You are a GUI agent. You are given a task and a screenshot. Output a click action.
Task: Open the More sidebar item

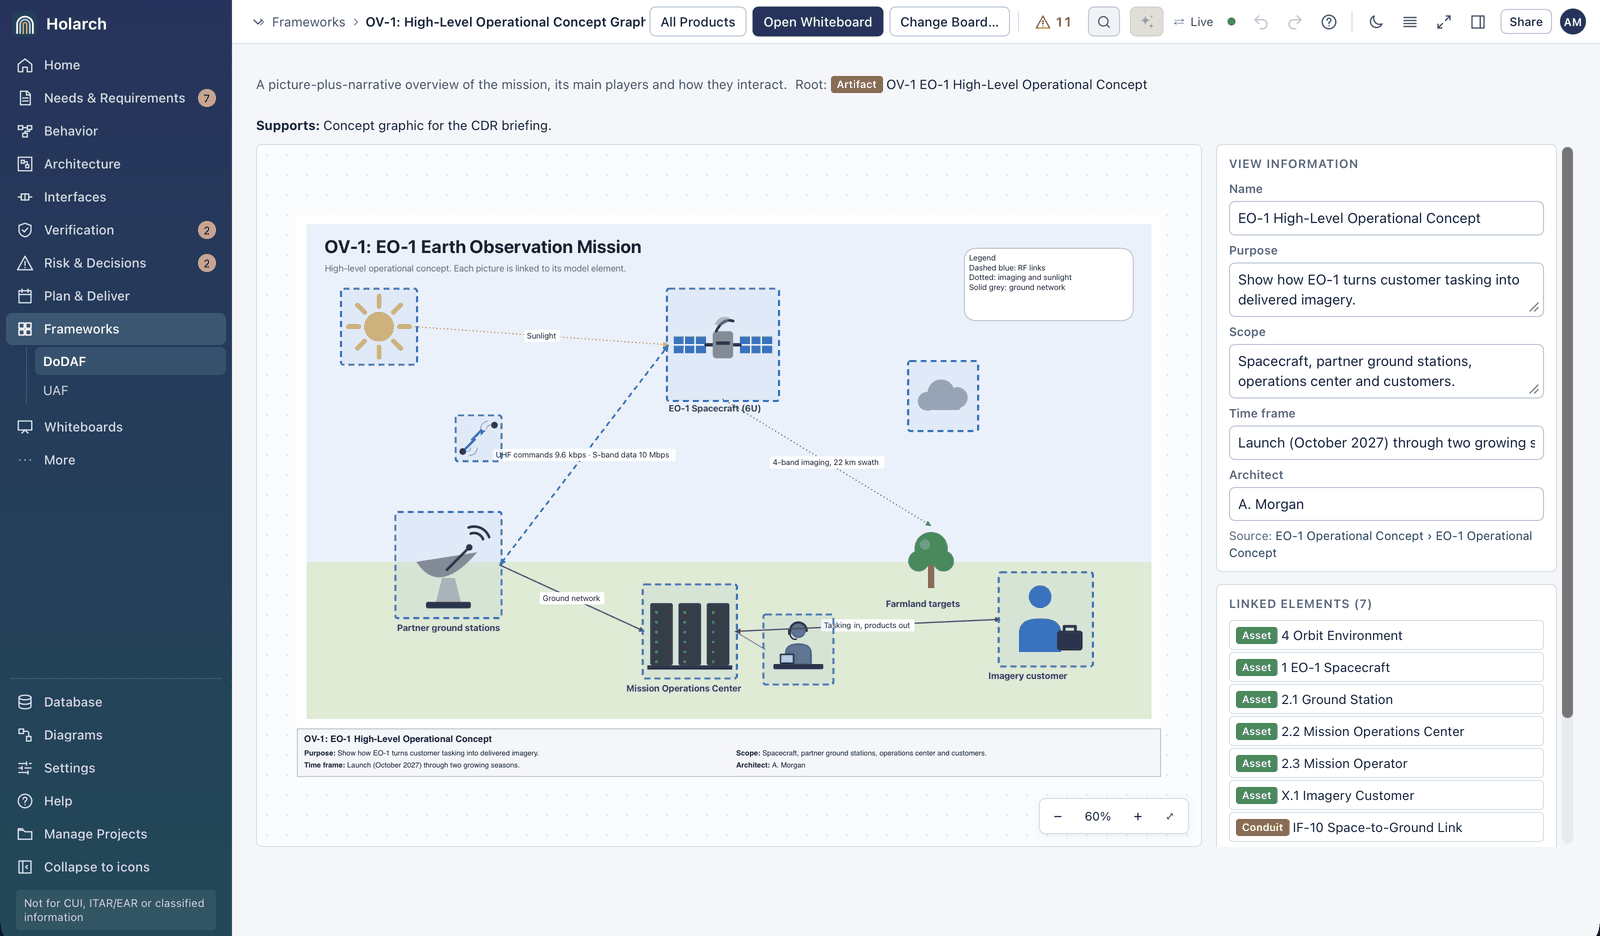[x=116, y=460]
